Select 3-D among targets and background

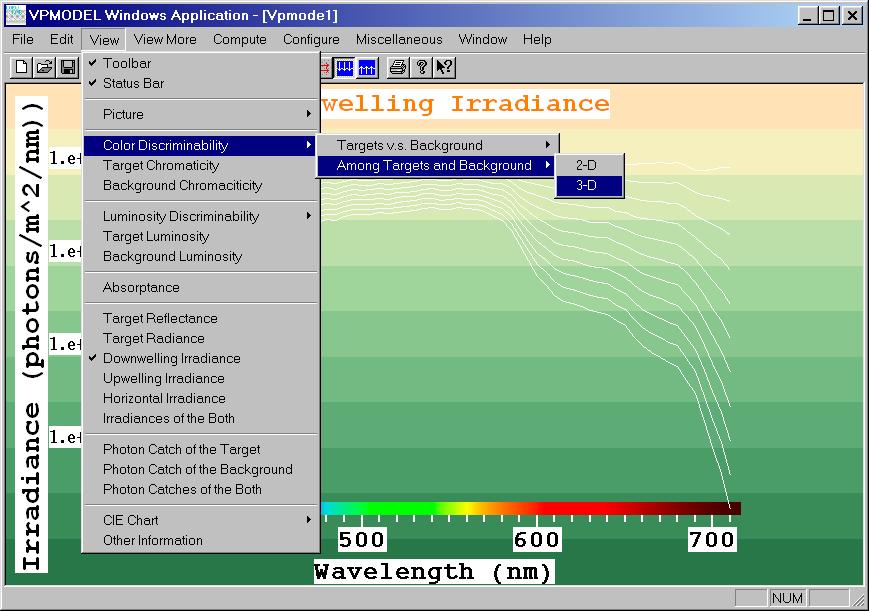click(589, 186)
